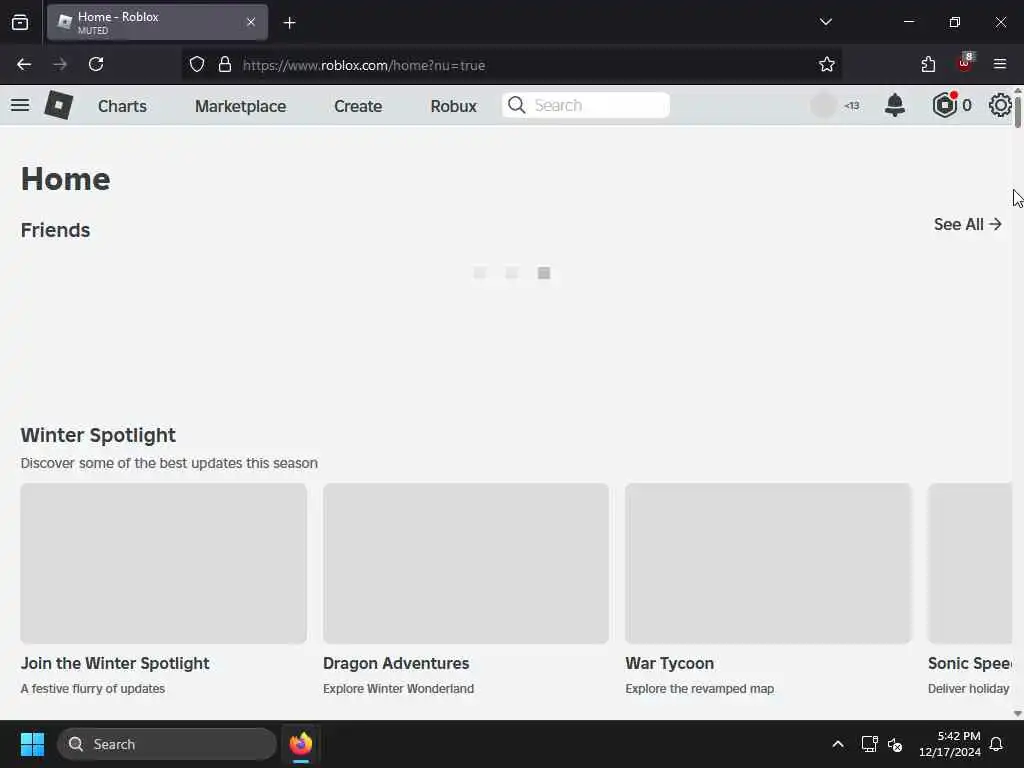The image size is (1024, 768).
Task: Open the Windows Start menu
Action: coord(32,744)
